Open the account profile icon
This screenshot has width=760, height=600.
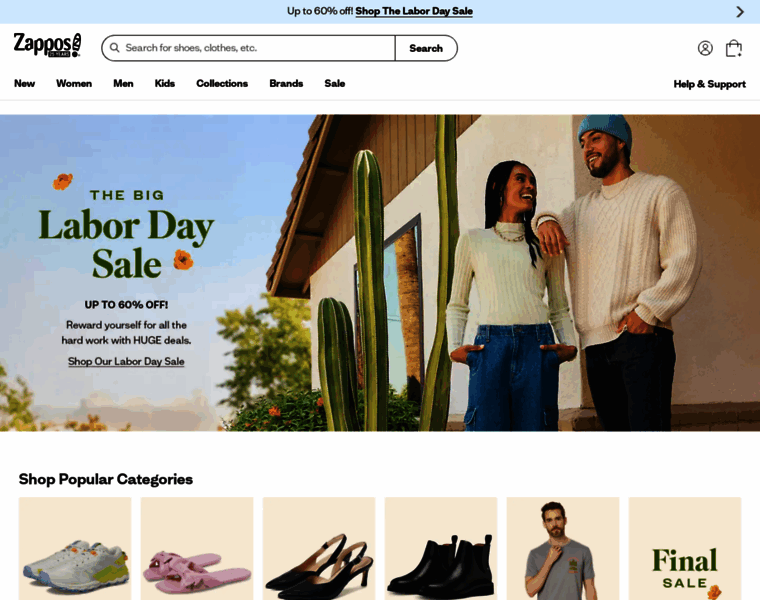705,48
